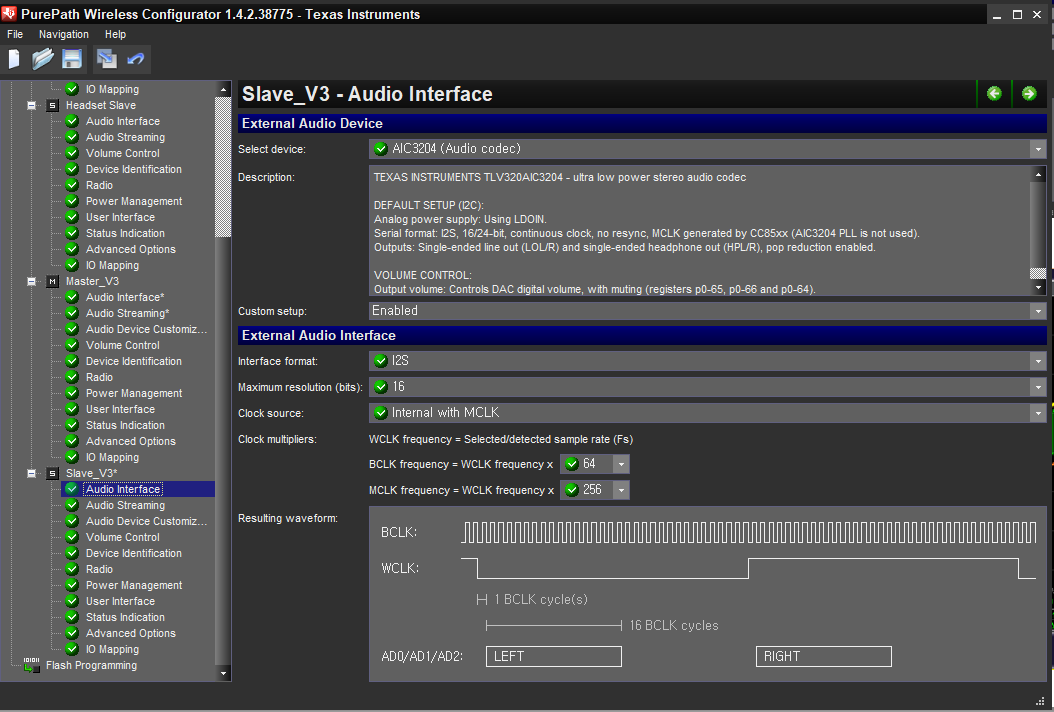Click the Save disk toolbar icon
The height and width of the screenshot is (712, 1054).
[72, 59]
